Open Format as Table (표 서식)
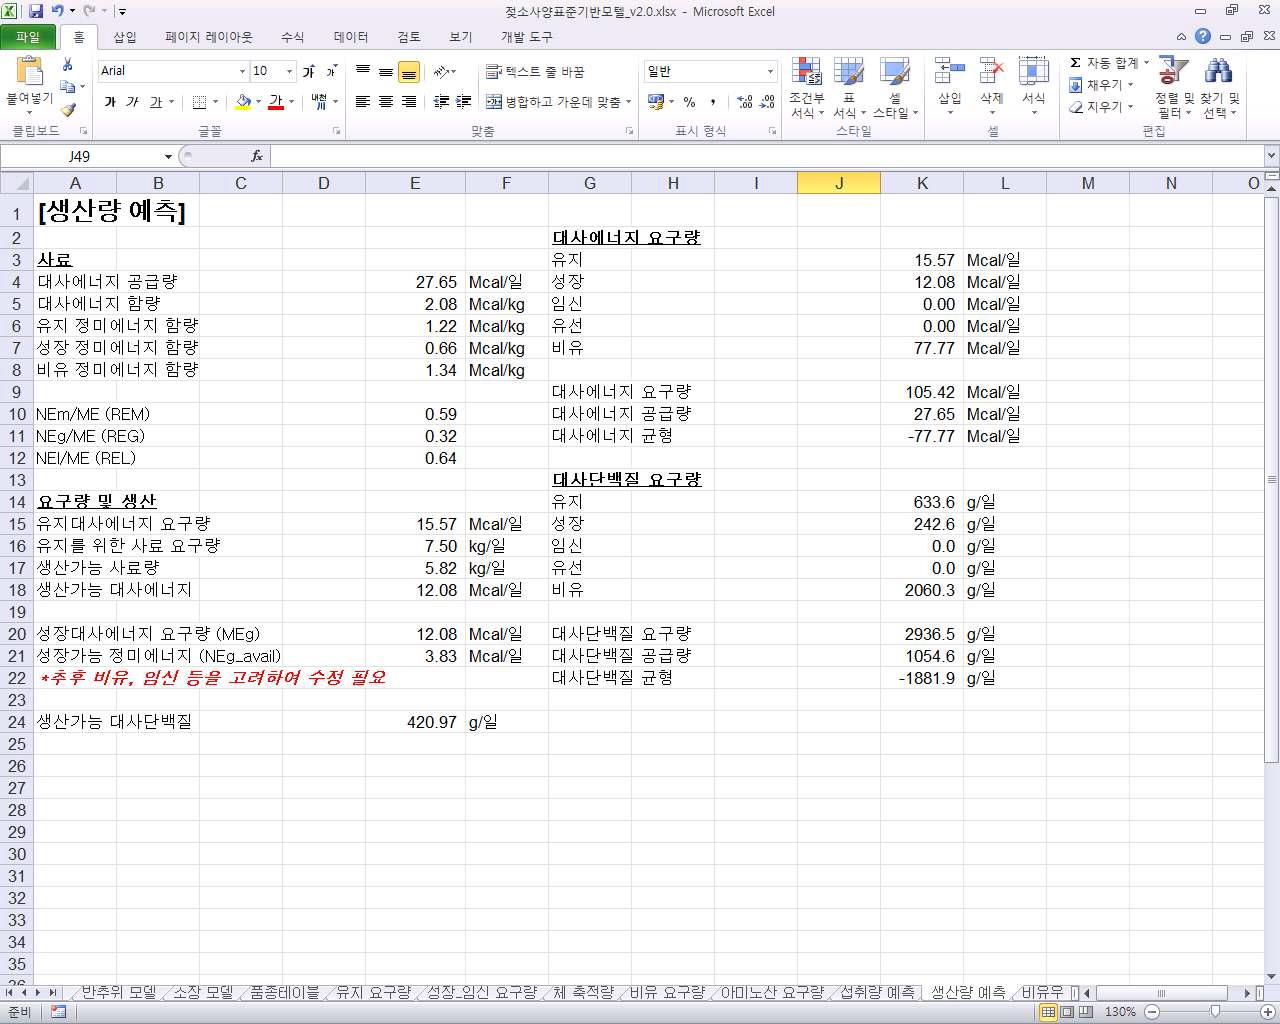This screenshot has height=1024, width=1280. [x=848, y=88]
